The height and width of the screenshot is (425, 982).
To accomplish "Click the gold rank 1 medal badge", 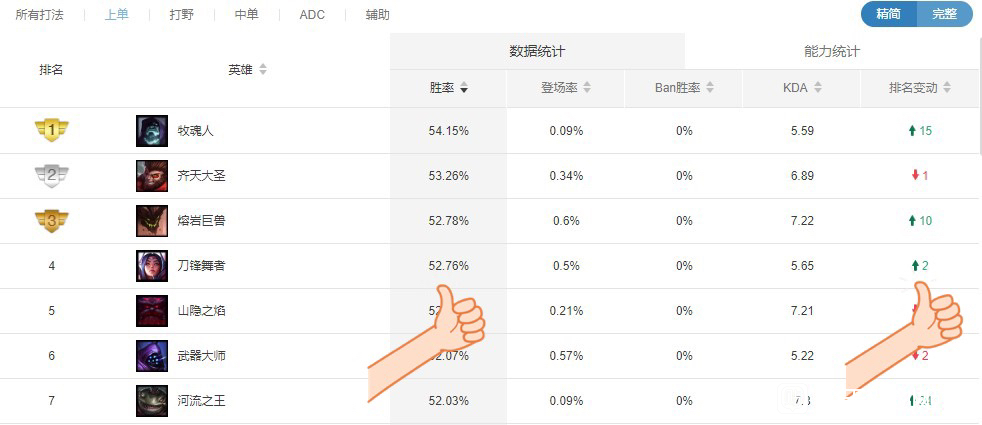I will click(52, 131).
